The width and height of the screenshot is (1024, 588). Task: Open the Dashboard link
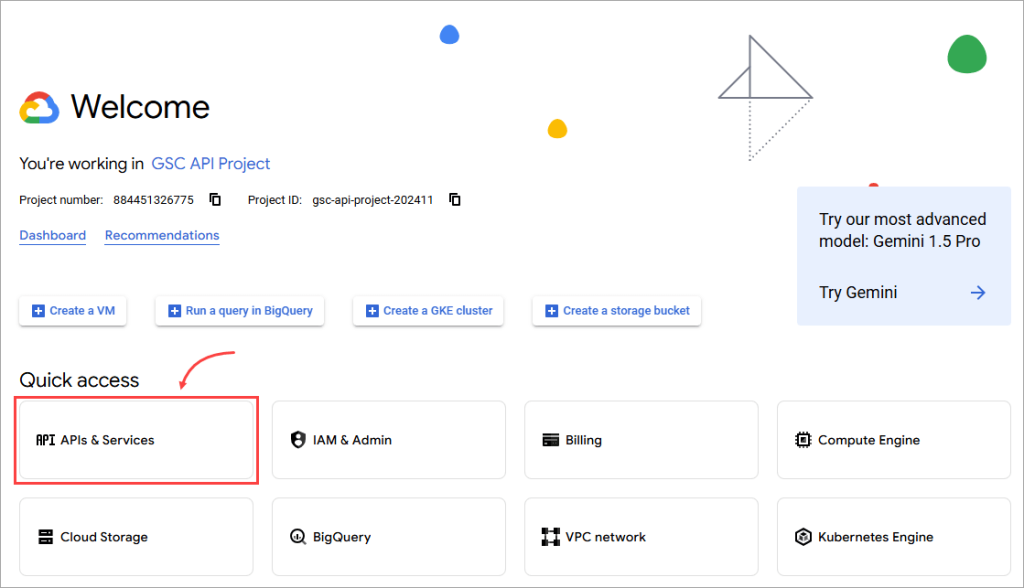click(x=52, y=235)
